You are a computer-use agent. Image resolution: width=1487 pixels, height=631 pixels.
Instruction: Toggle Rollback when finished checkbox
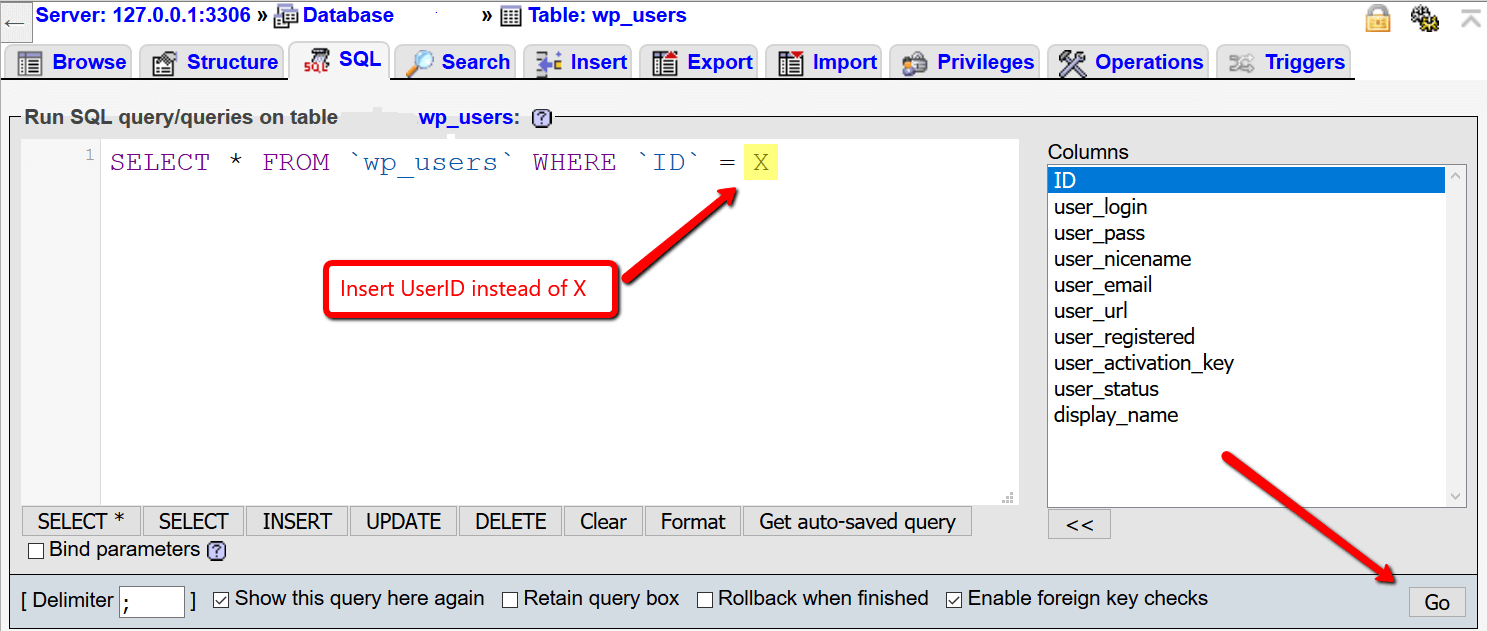[705, 600]
